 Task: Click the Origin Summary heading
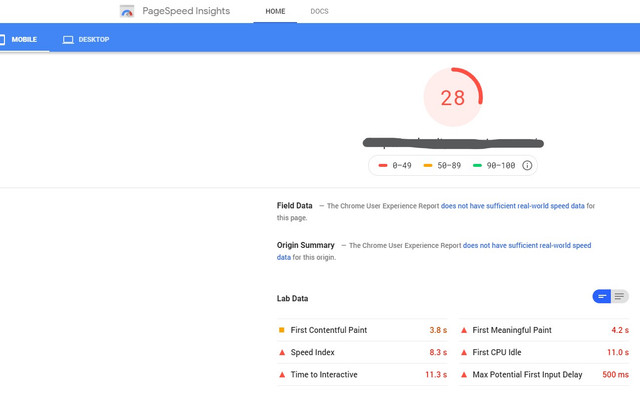(x=305, y=245)
